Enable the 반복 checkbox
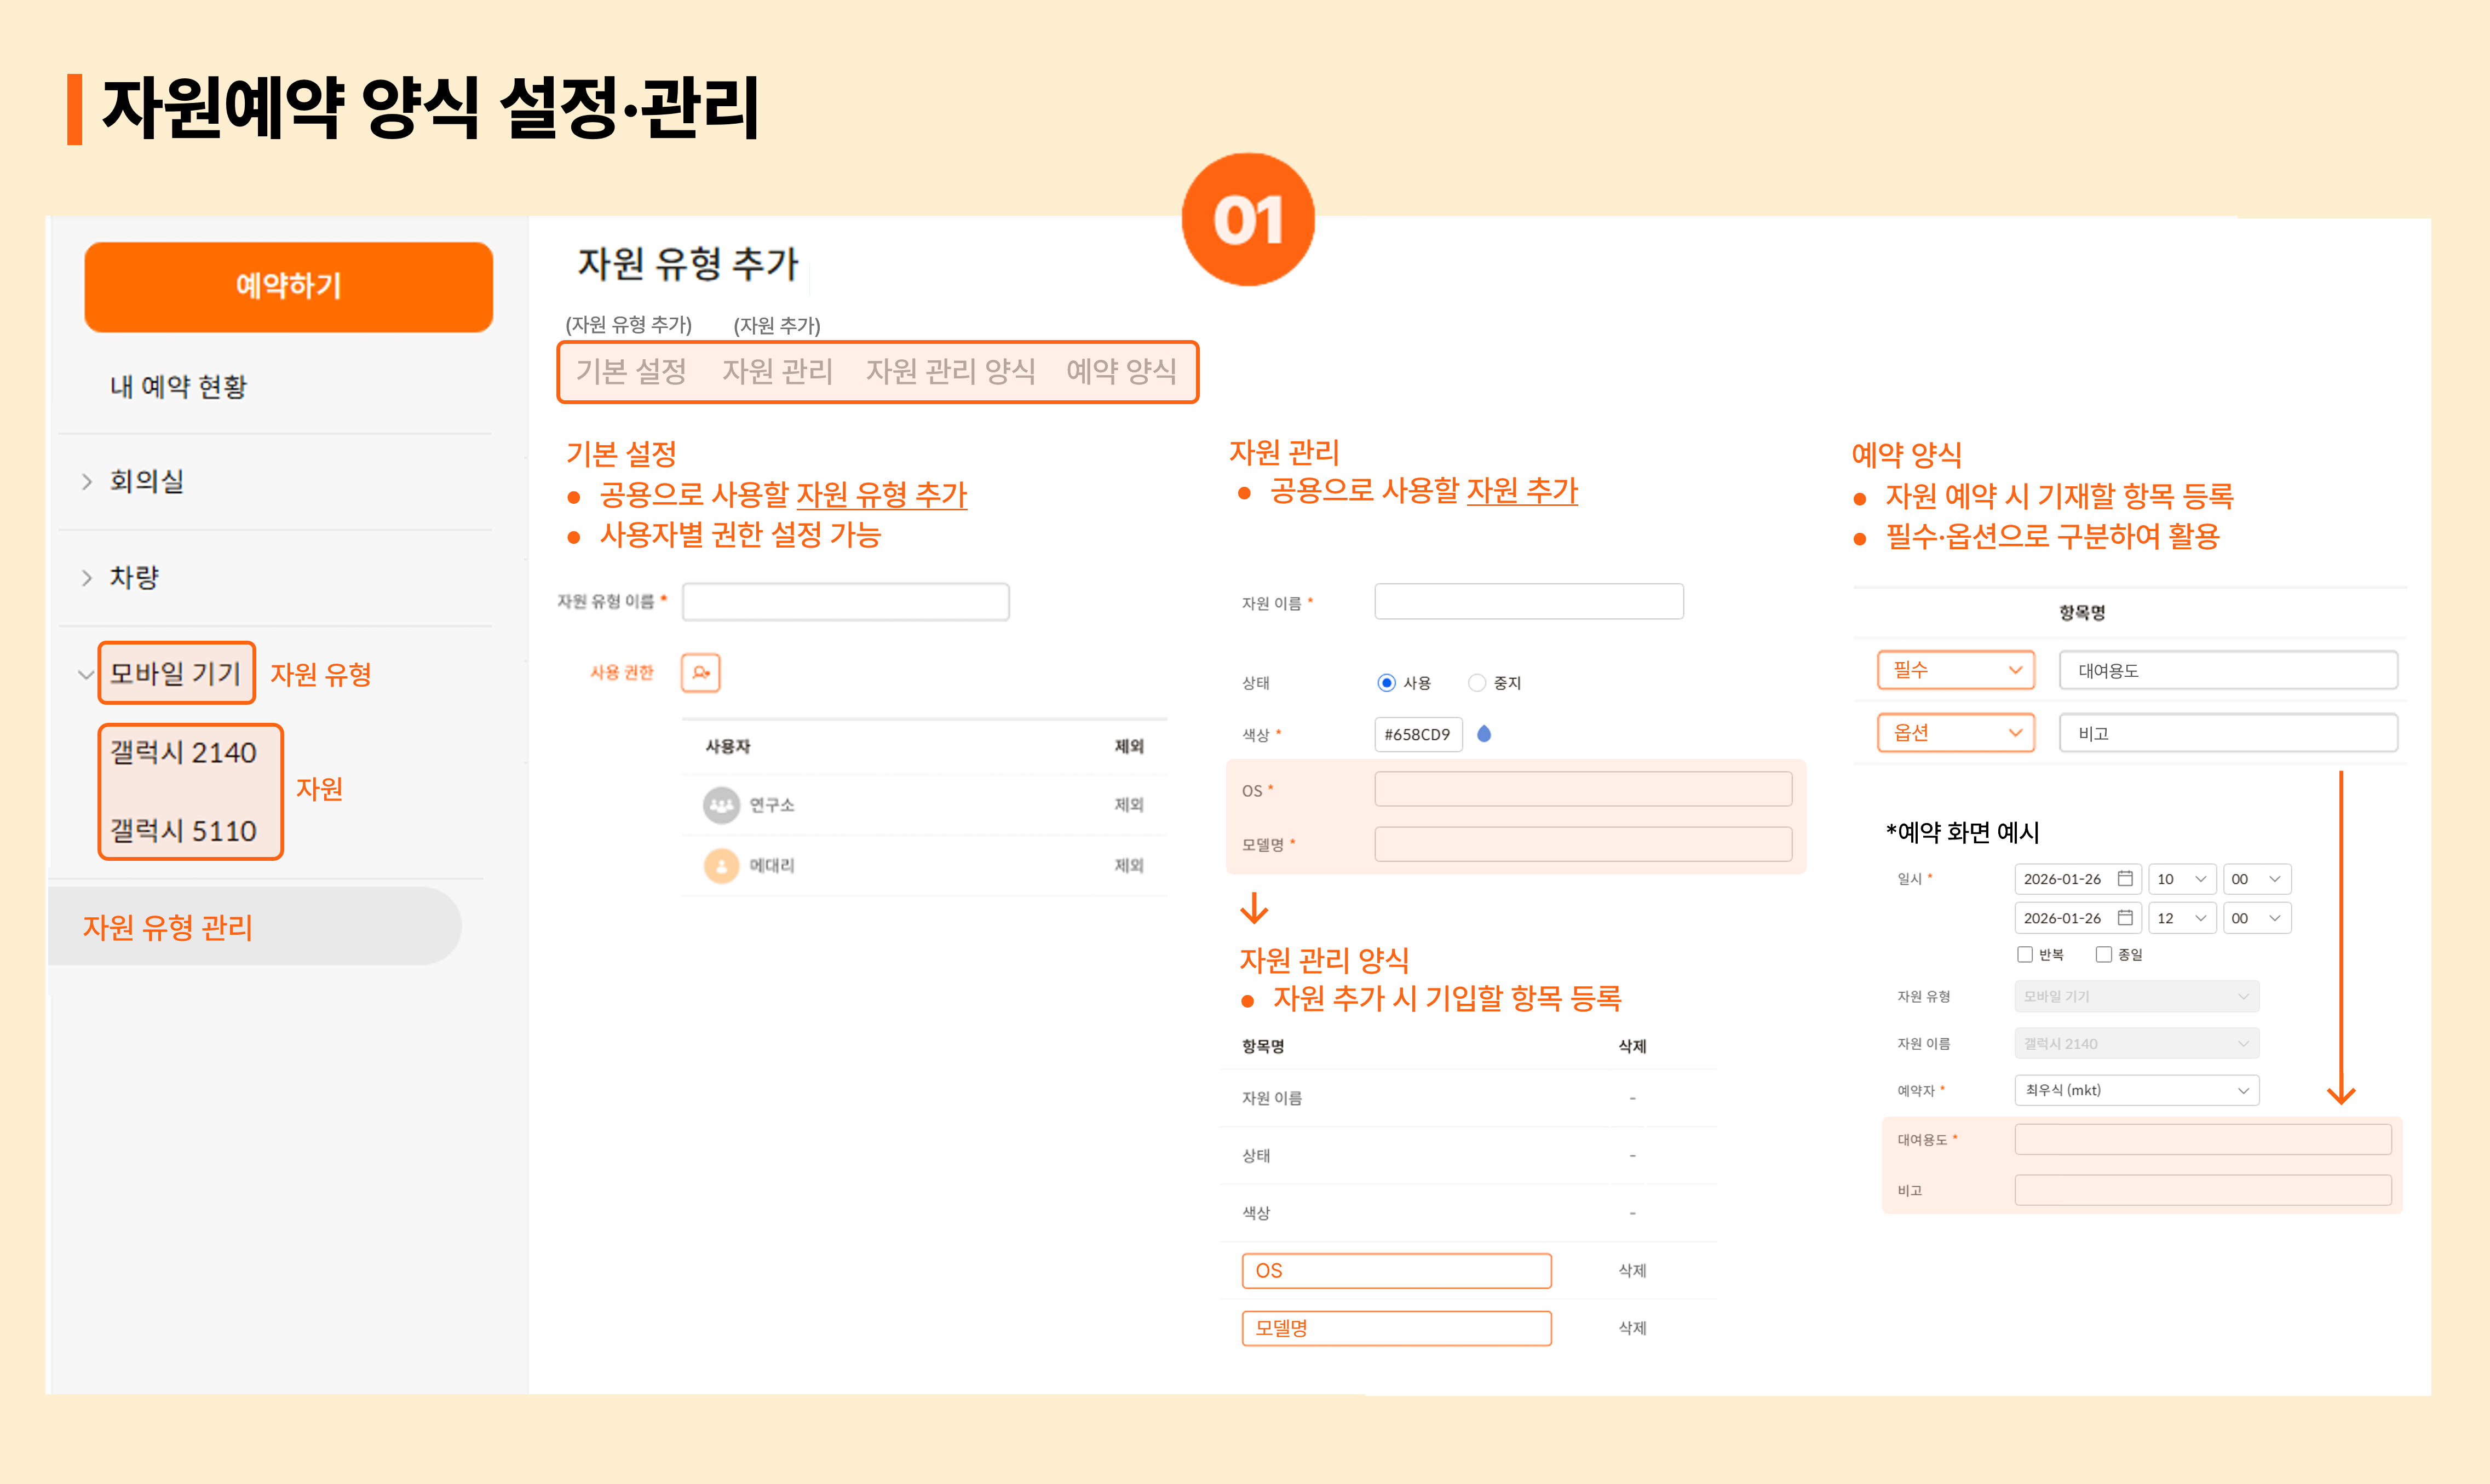The width and height of the screenshot is (2490, 1484). [x=2025, y=954]
